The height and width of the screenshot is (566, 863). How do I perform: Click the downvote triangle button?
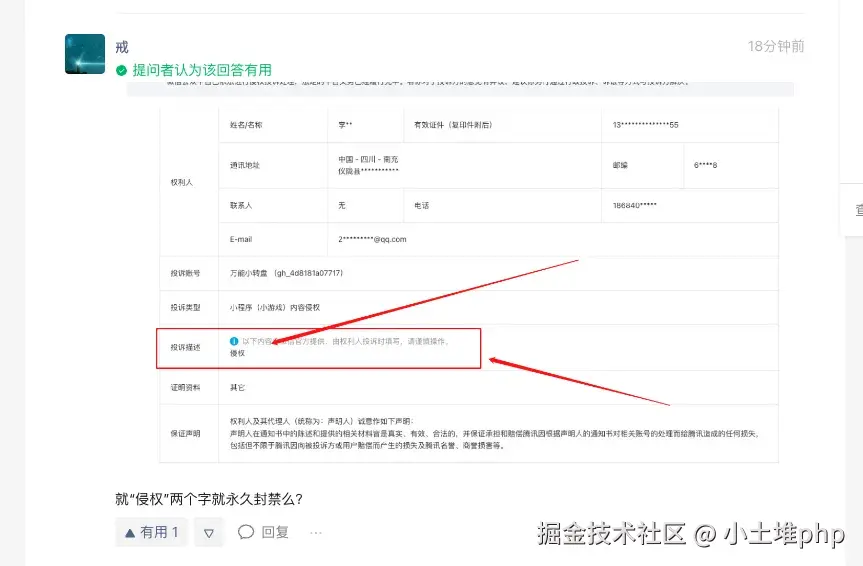[x=209, y=532]
